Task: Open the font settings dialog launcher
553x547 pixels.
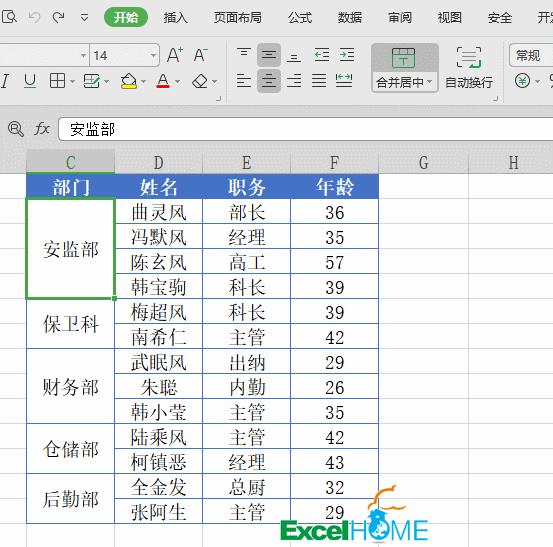Action: point(219,99)
